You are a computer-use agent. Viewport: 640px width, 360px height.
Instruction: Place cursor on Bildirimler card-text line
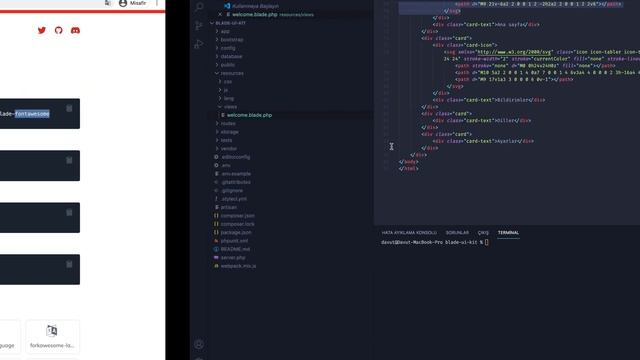489,100
